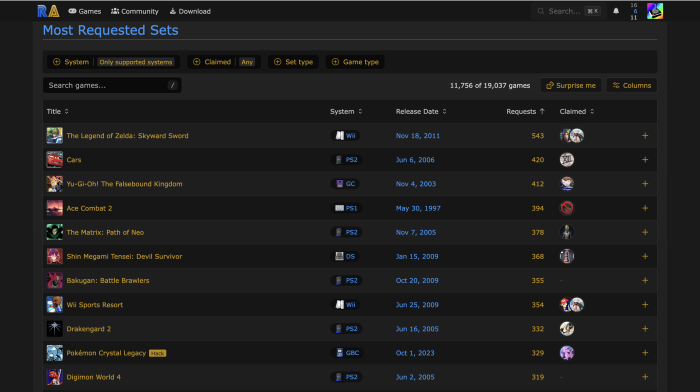The width and height of the screenshot is (700, 392).
Task: Sort by Claimed column
Action: pyautogui.click(x=577, y=112)
